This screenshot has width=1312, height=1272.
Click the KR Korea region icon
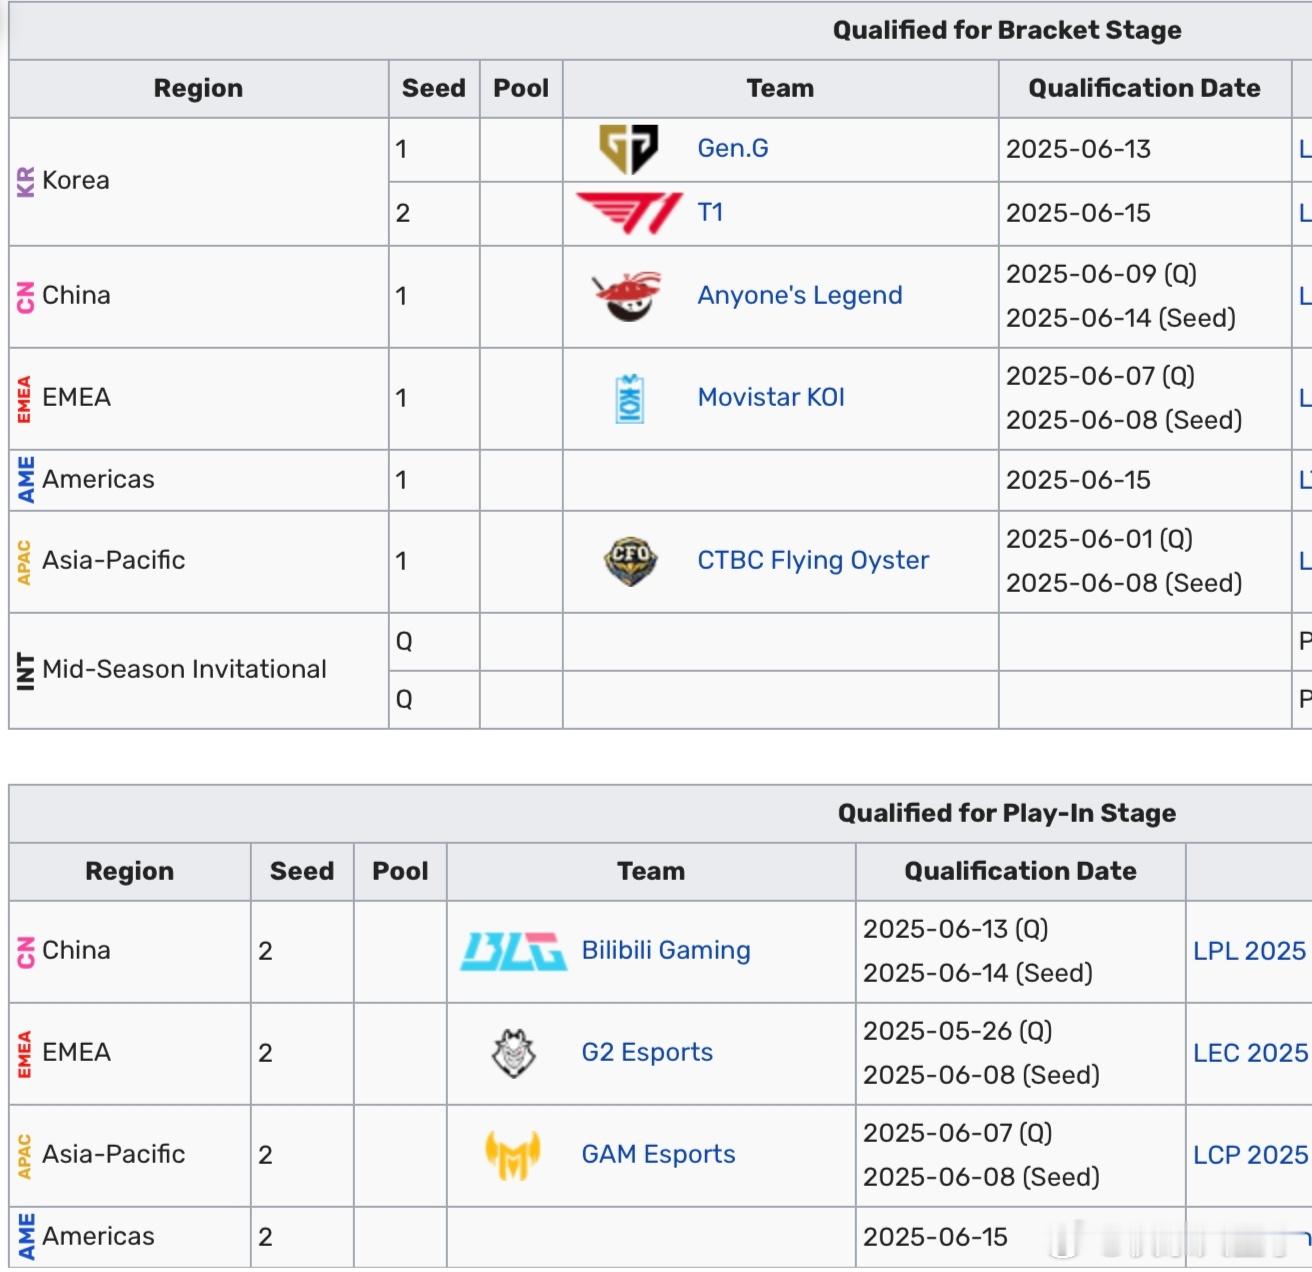(x=26, y=181)
